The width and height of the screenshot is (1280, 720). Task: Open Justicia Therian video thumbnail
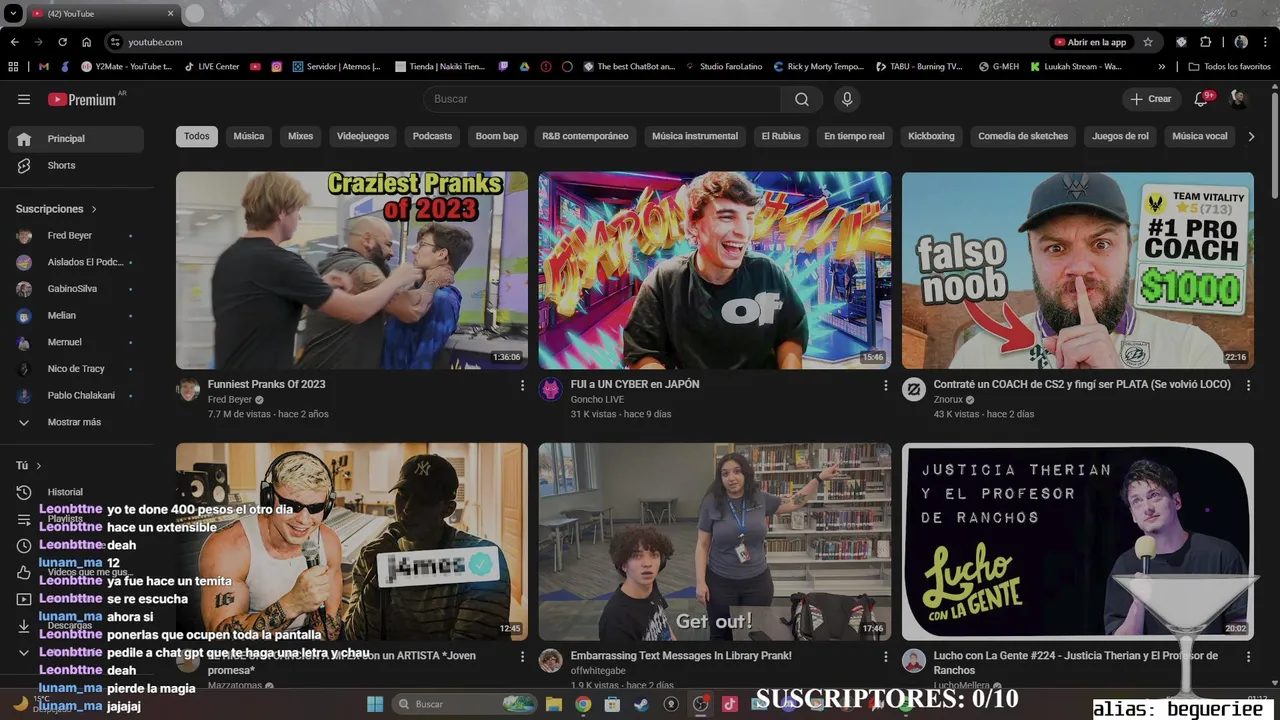(x=1078, y=542)
